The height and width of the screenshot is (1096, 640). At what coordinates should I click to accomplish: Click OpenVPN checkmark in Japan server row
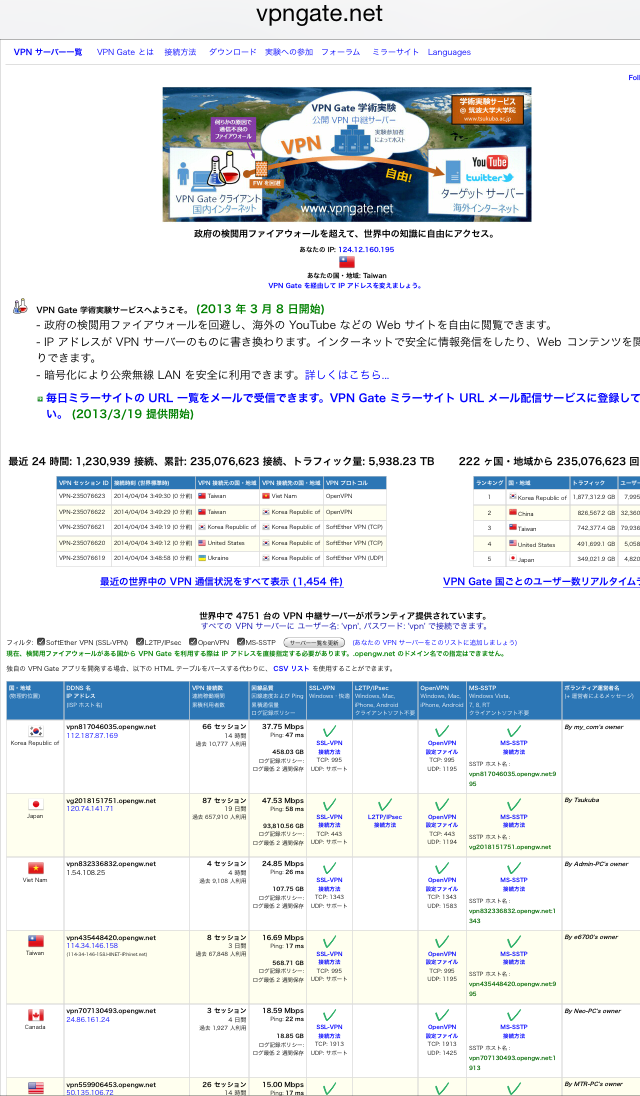(442, 806)
